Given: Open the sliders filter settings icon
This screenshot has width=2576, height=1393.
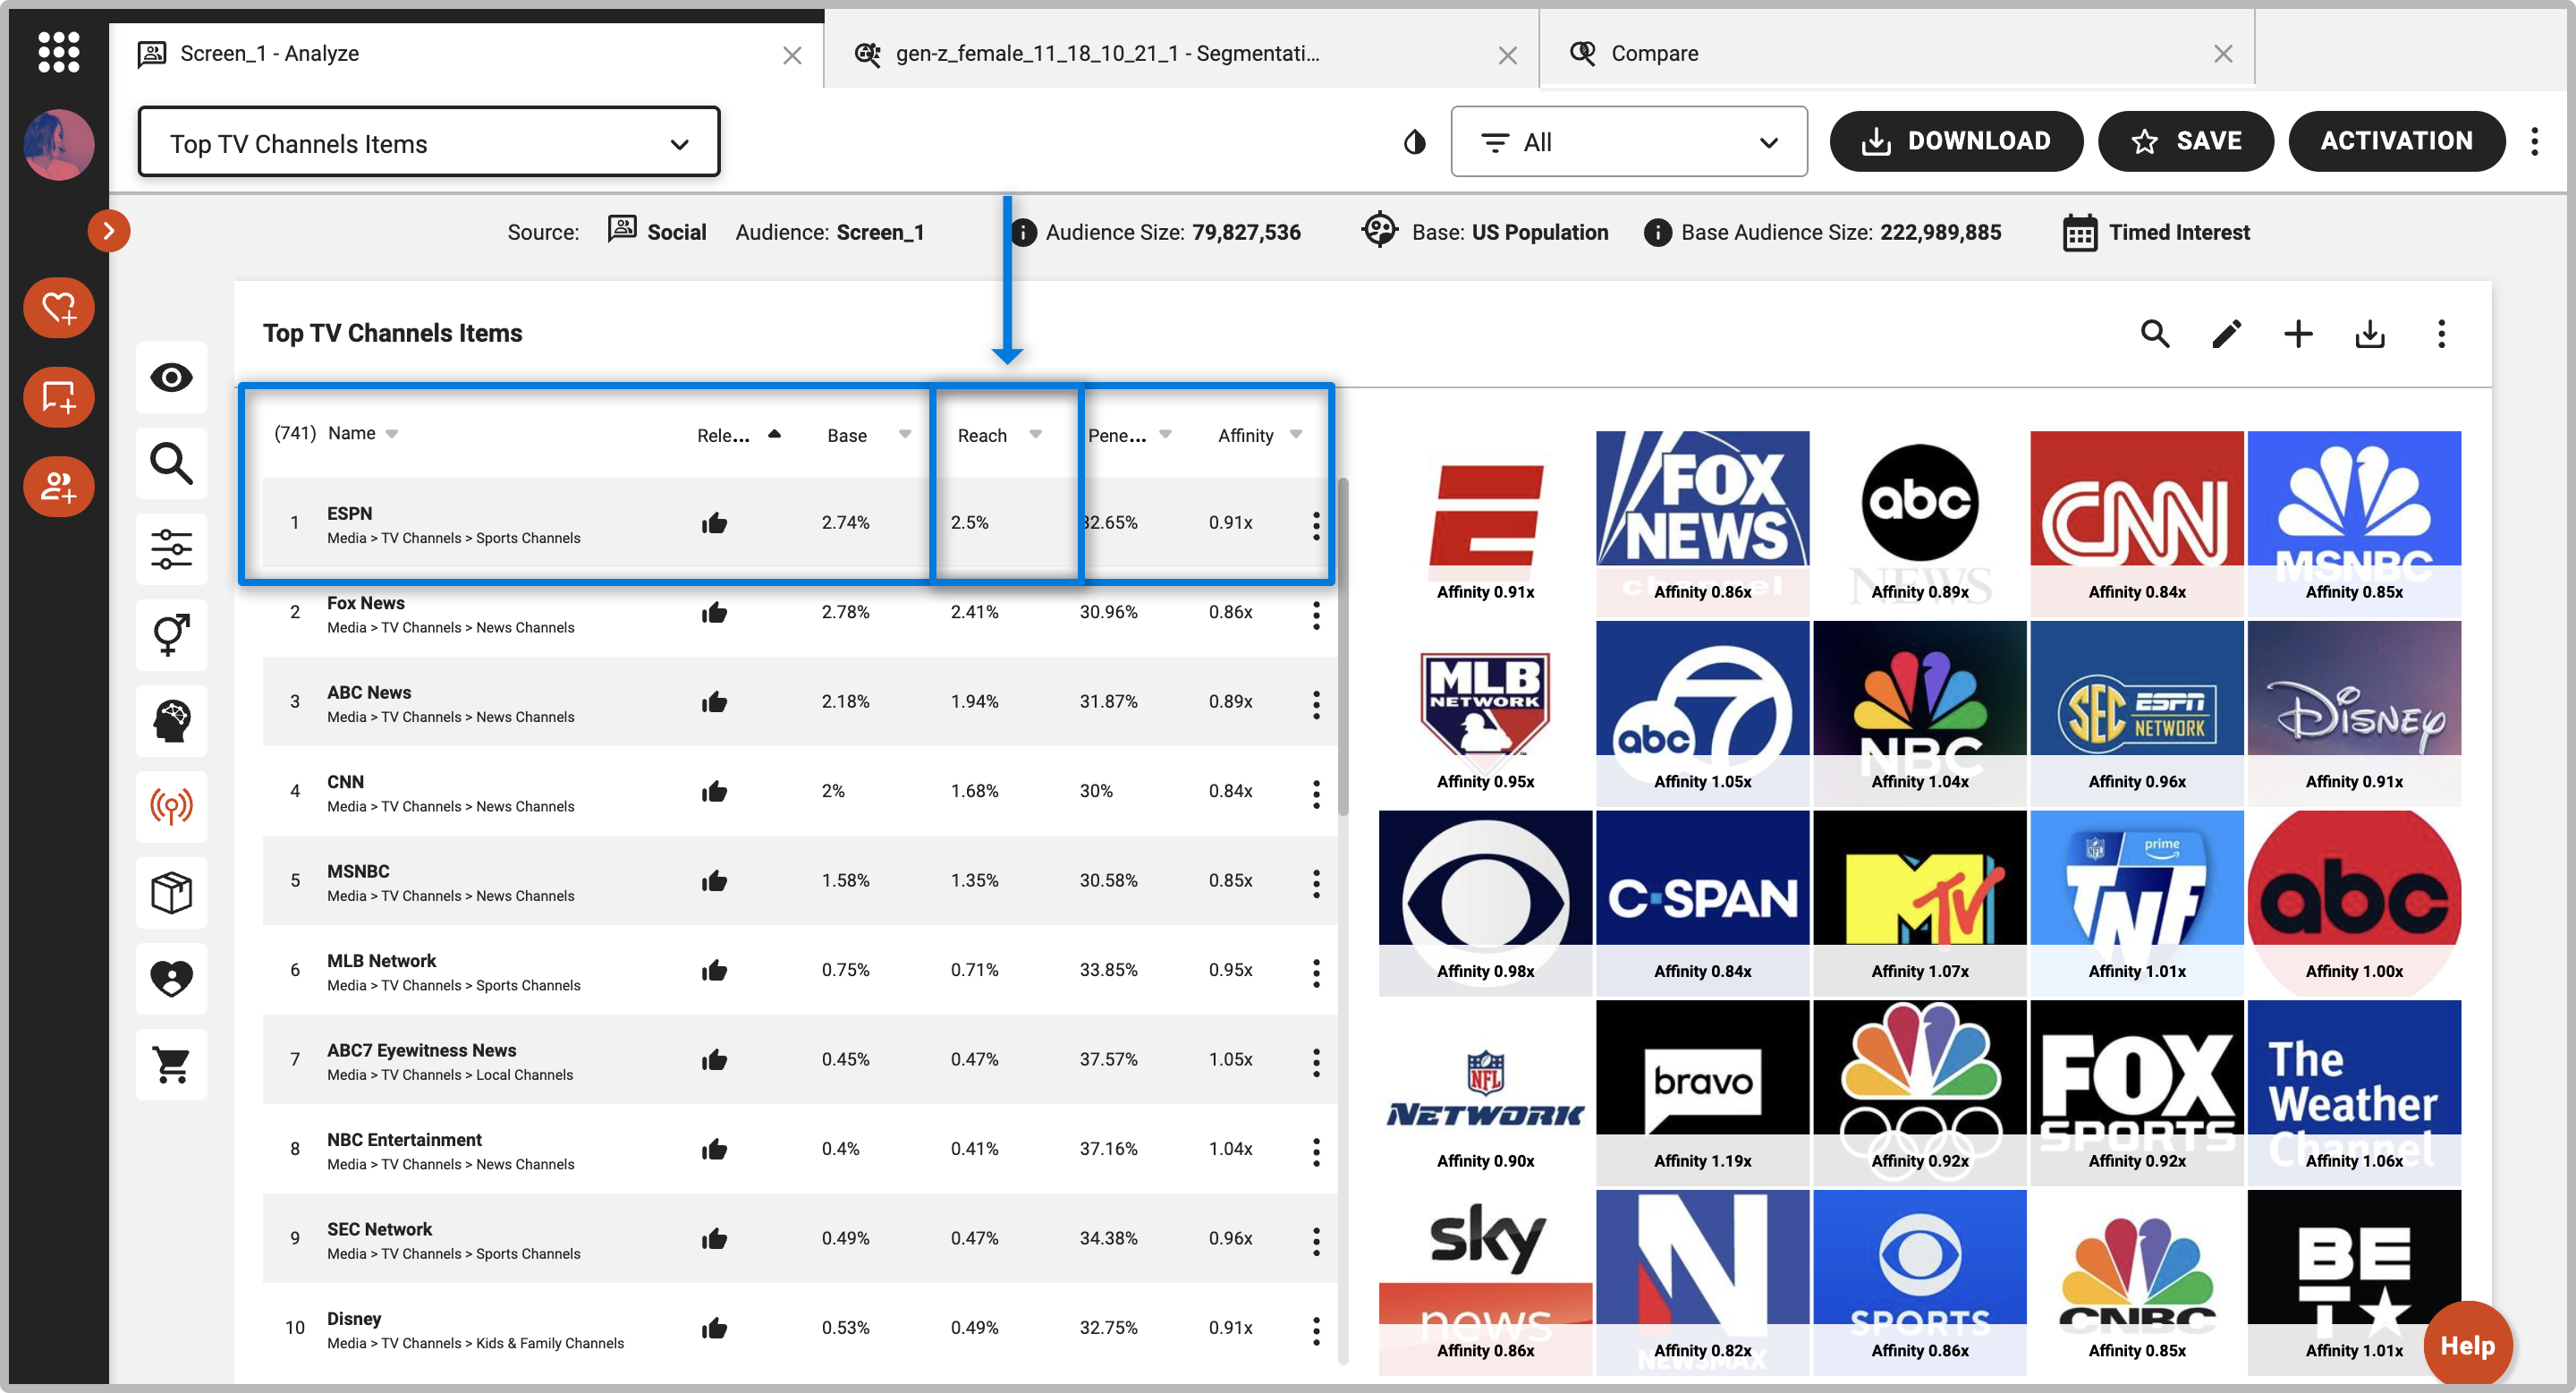Looking at the screenshot, I should pos(171,549).
